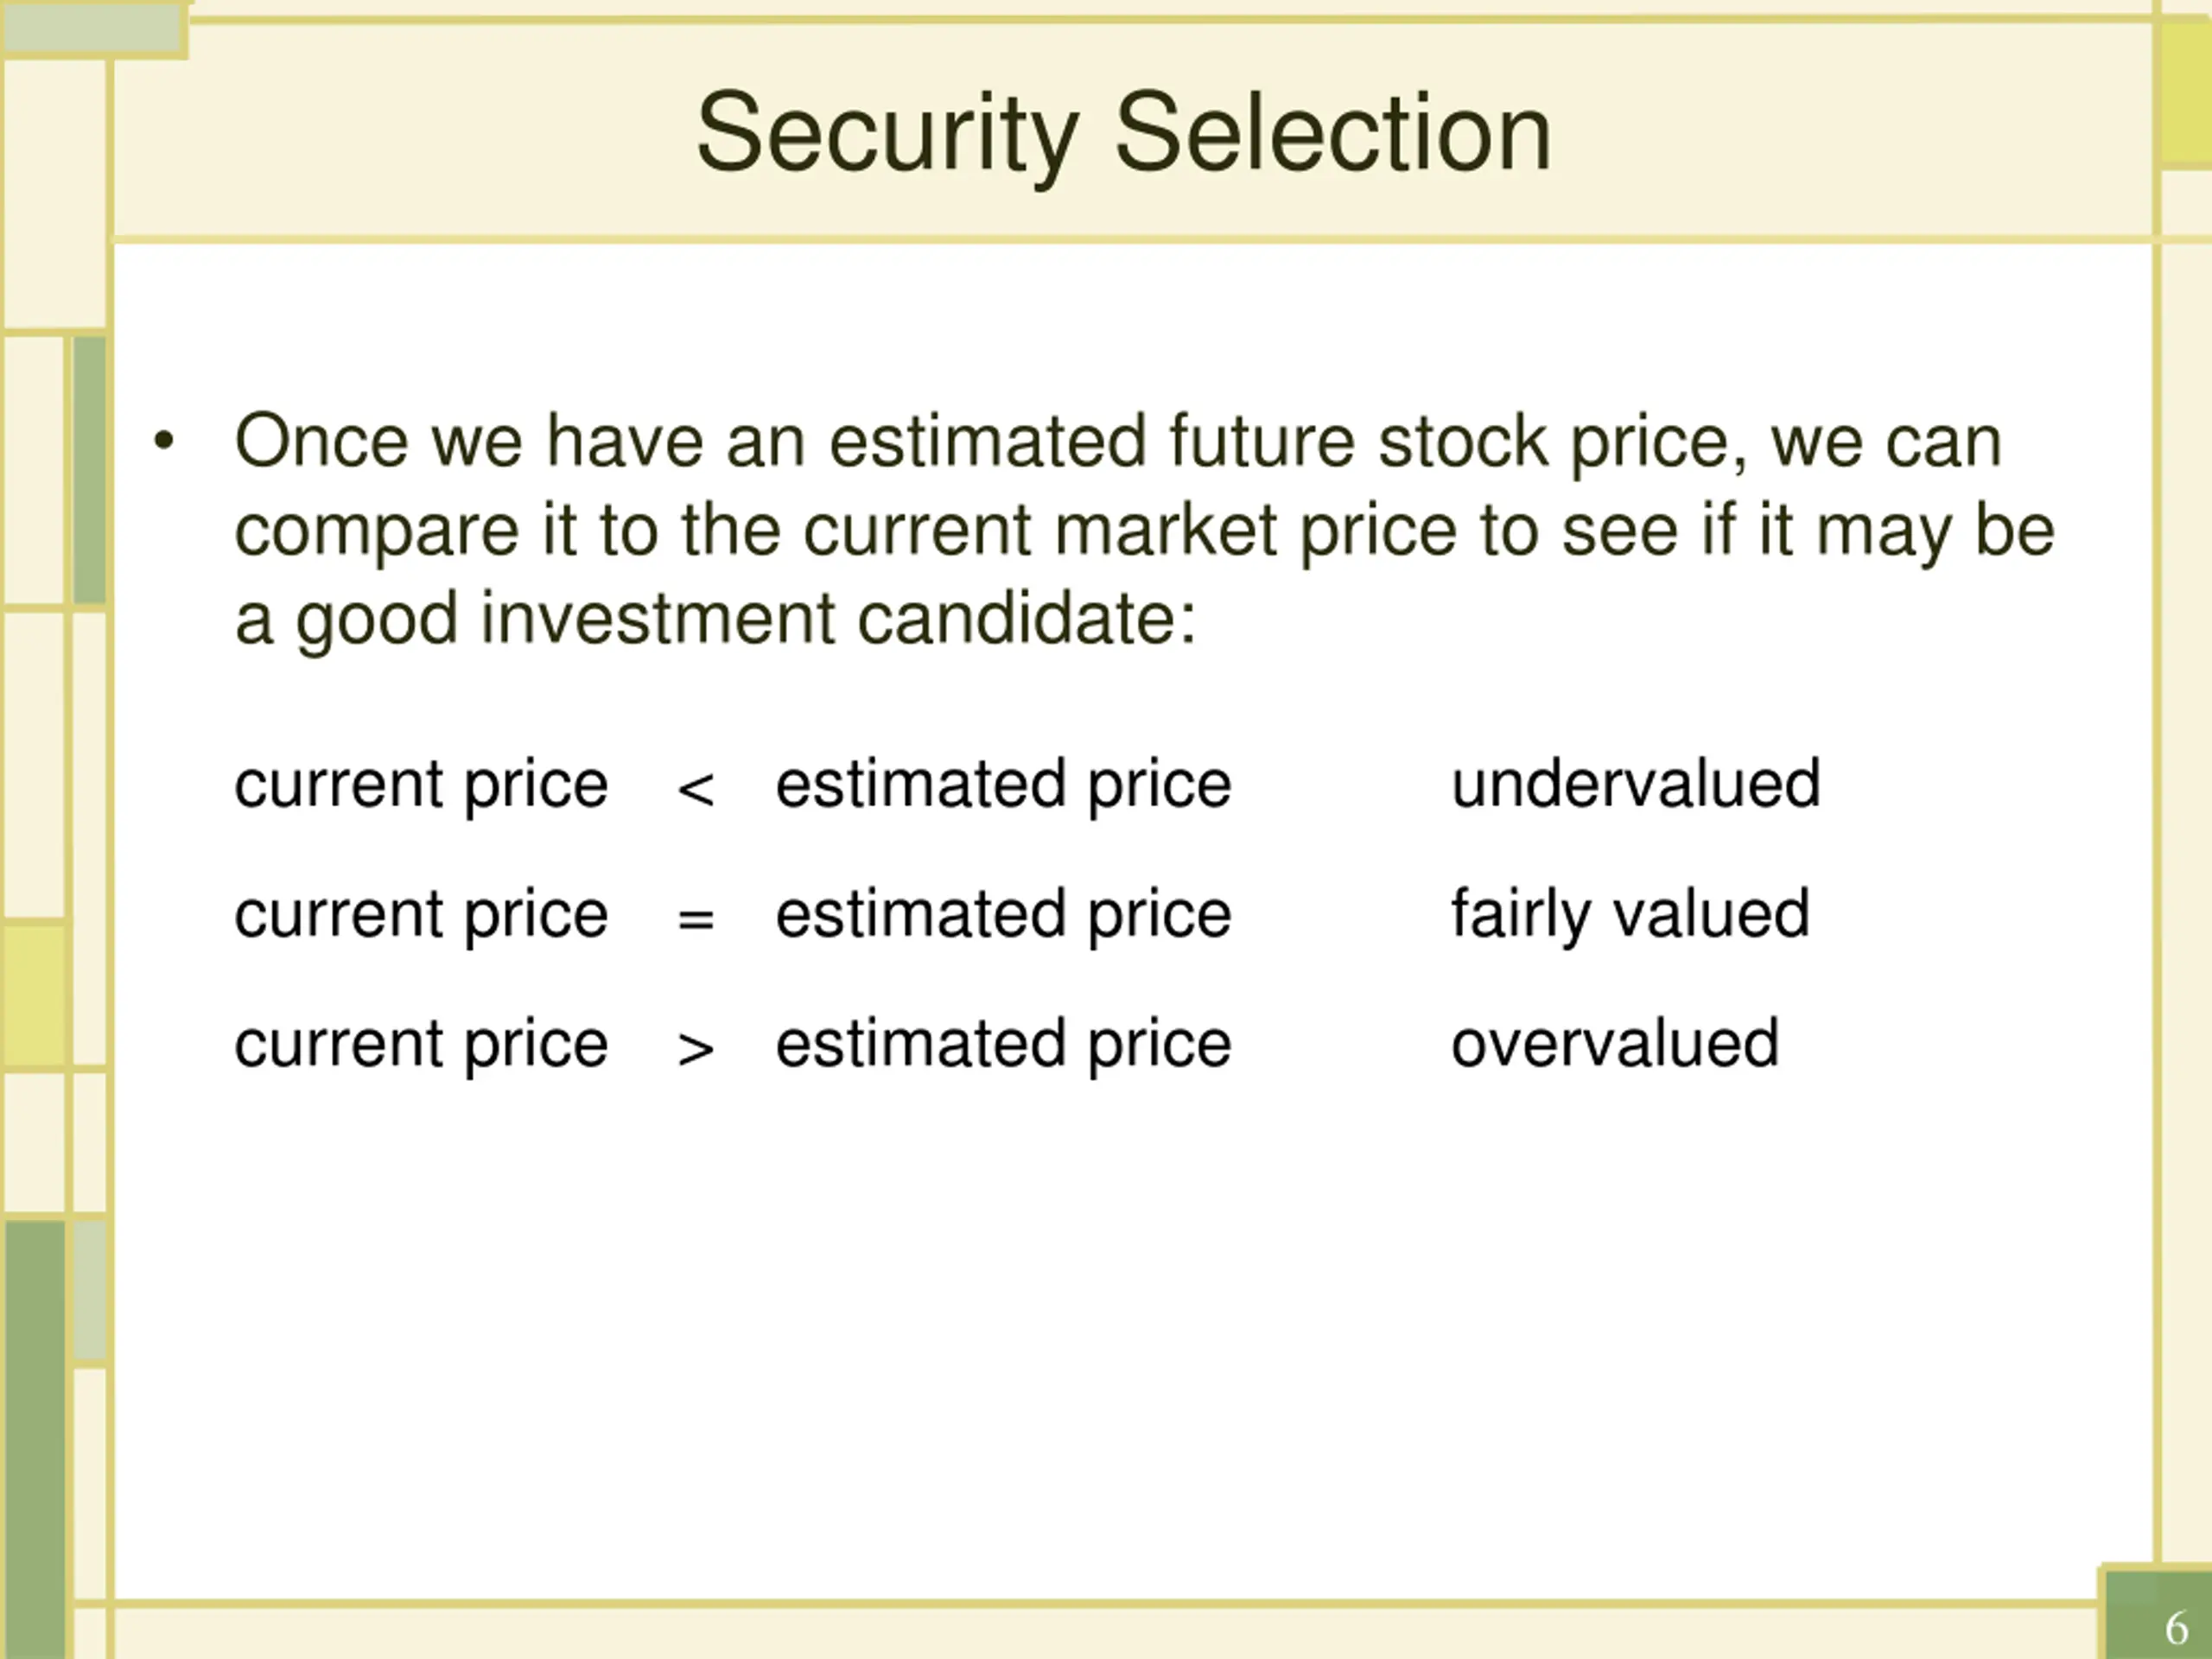Click the second current price text
Screen dimensions: 2212x1659
(421, 915)
